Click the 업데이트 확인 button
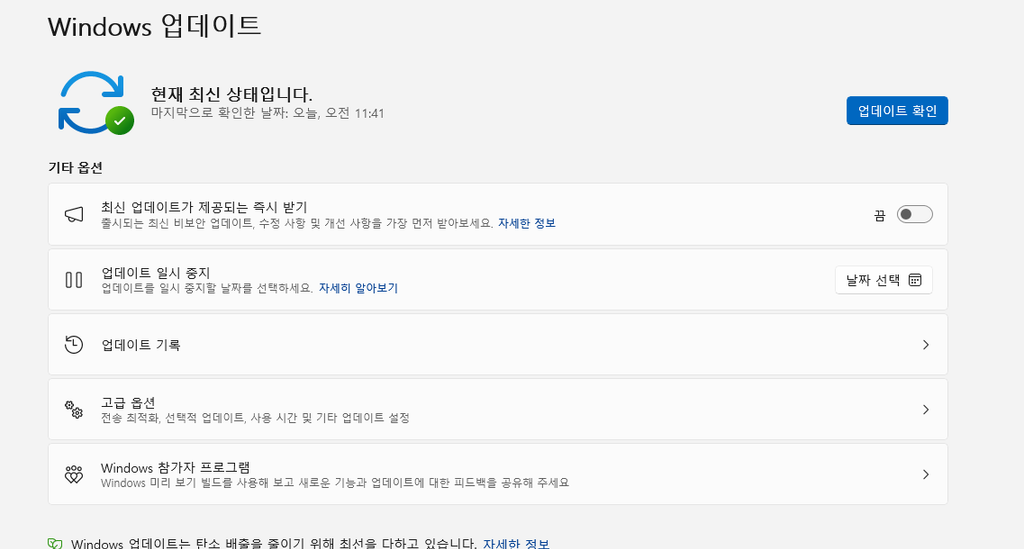 [897, 111]
